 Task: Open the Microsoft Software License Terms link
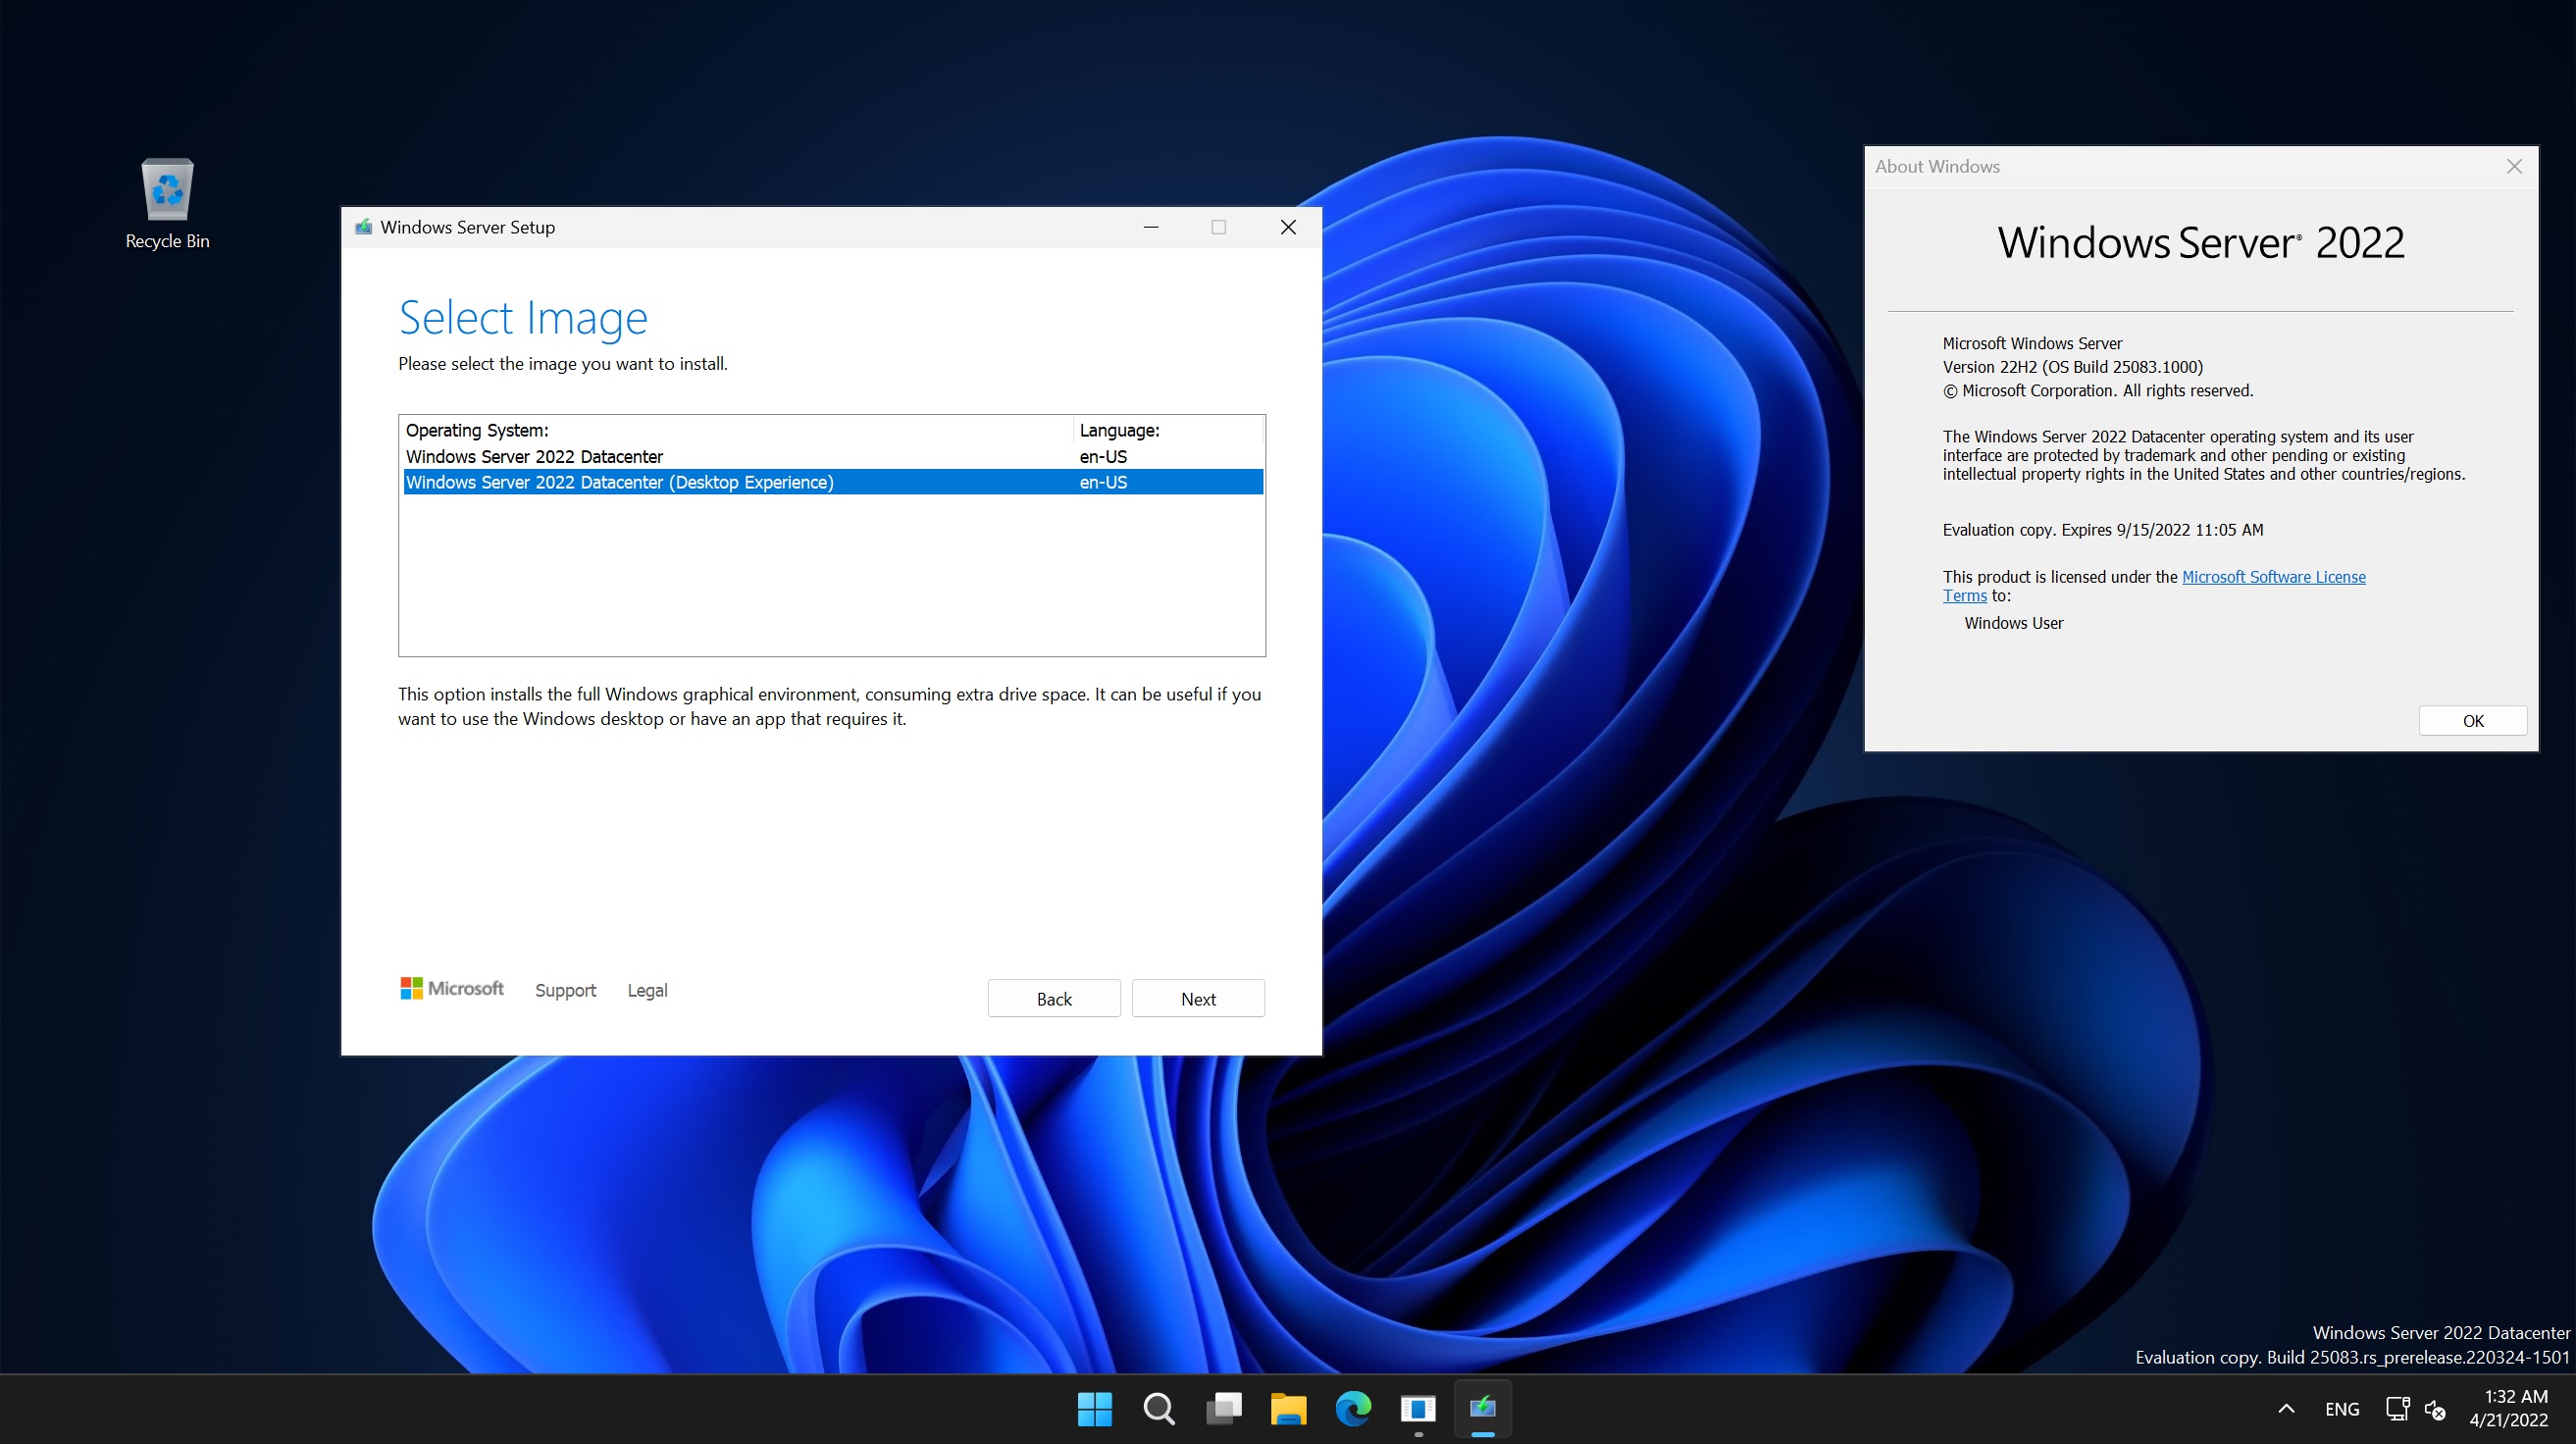coord(2274,577)
